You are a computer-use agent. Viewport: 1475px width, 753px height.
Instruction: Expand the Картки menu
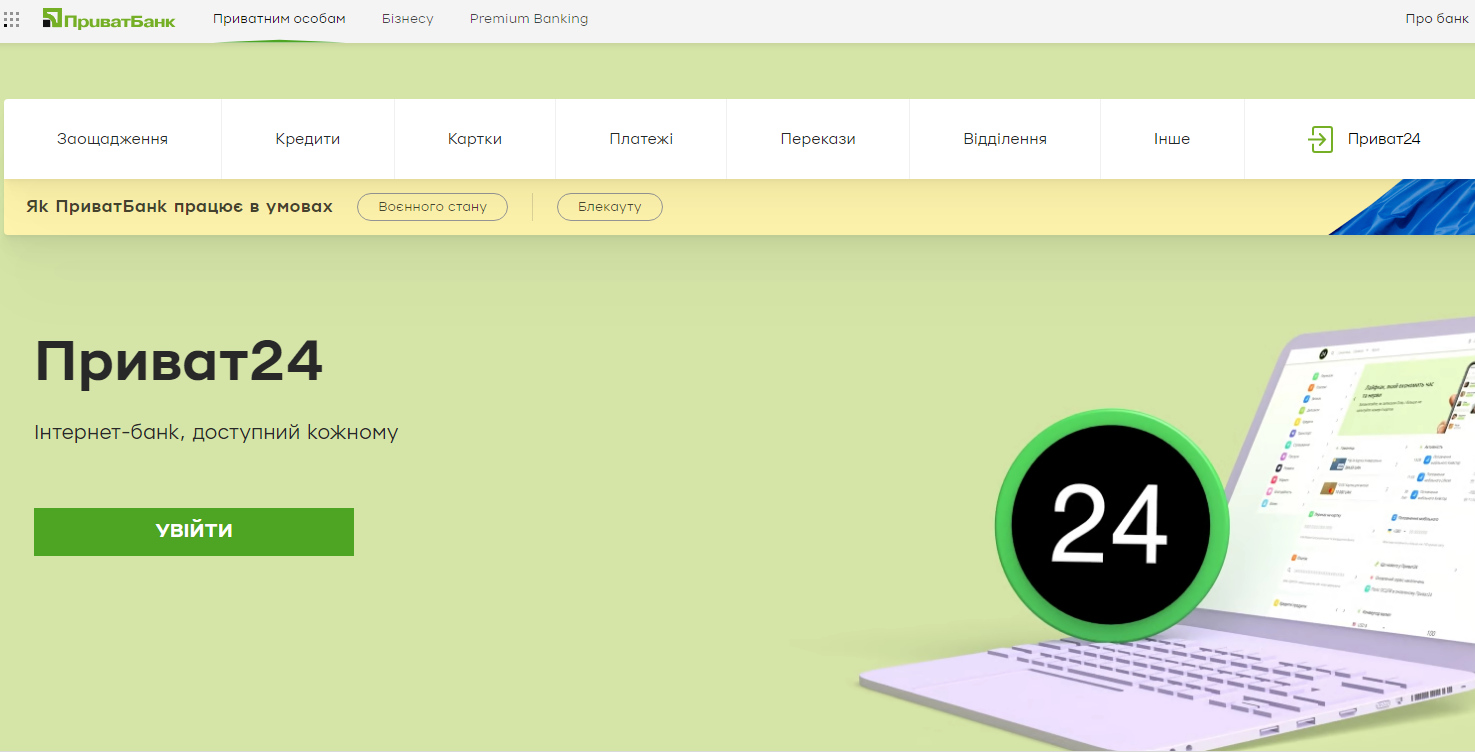[x=475, y=139]
